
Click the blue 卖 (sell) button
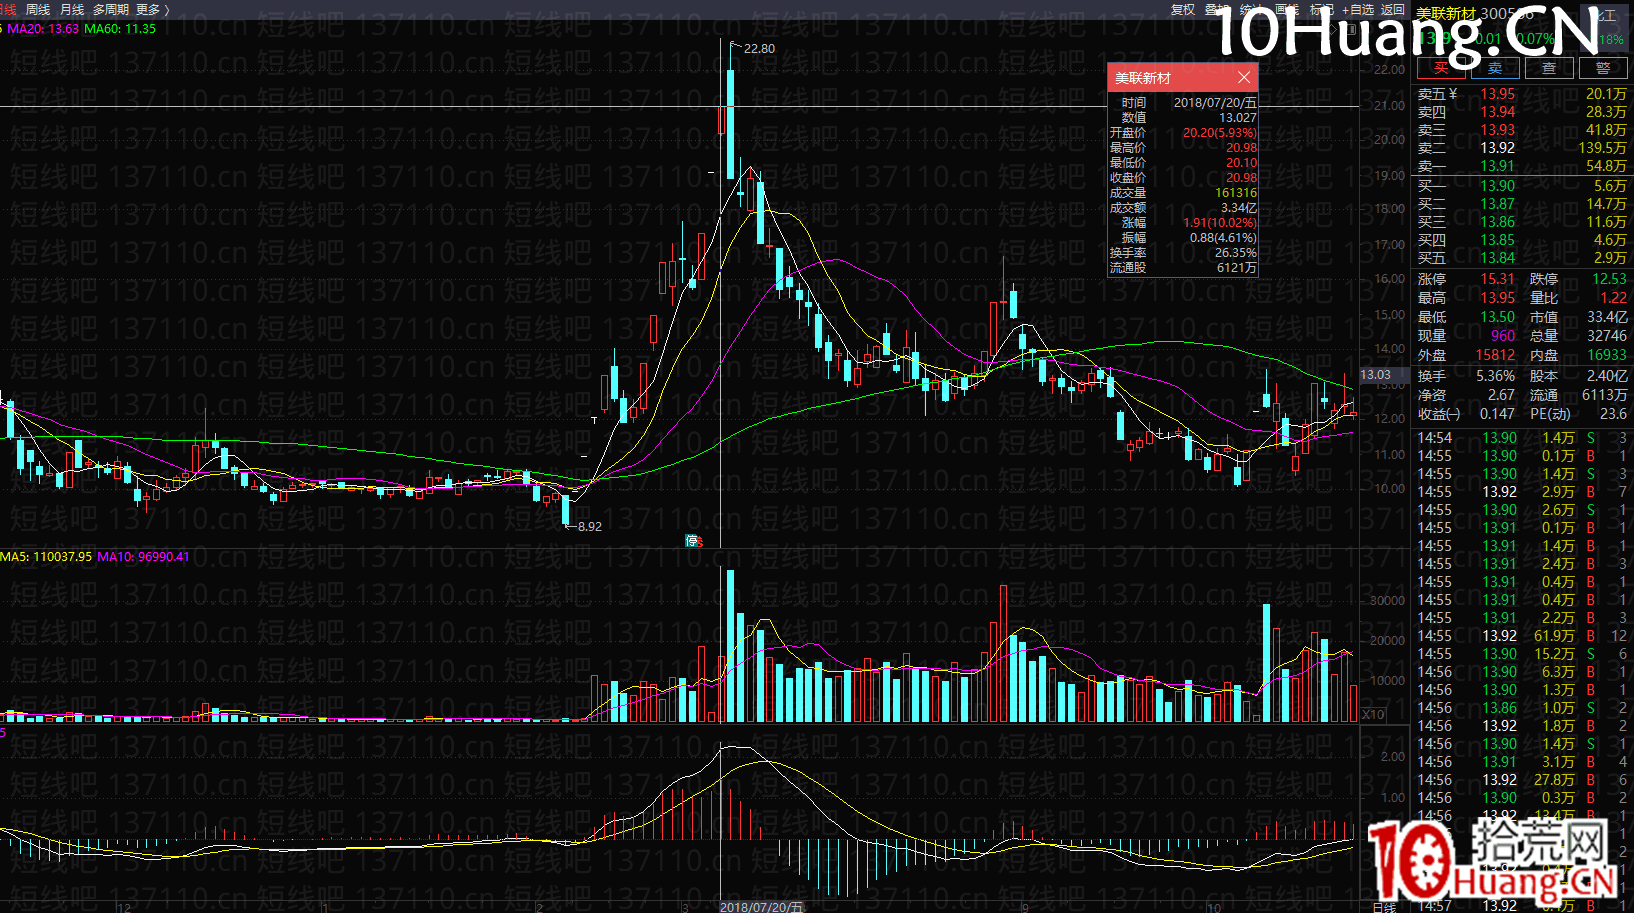pyautogui.click(x=1494, y=68)
